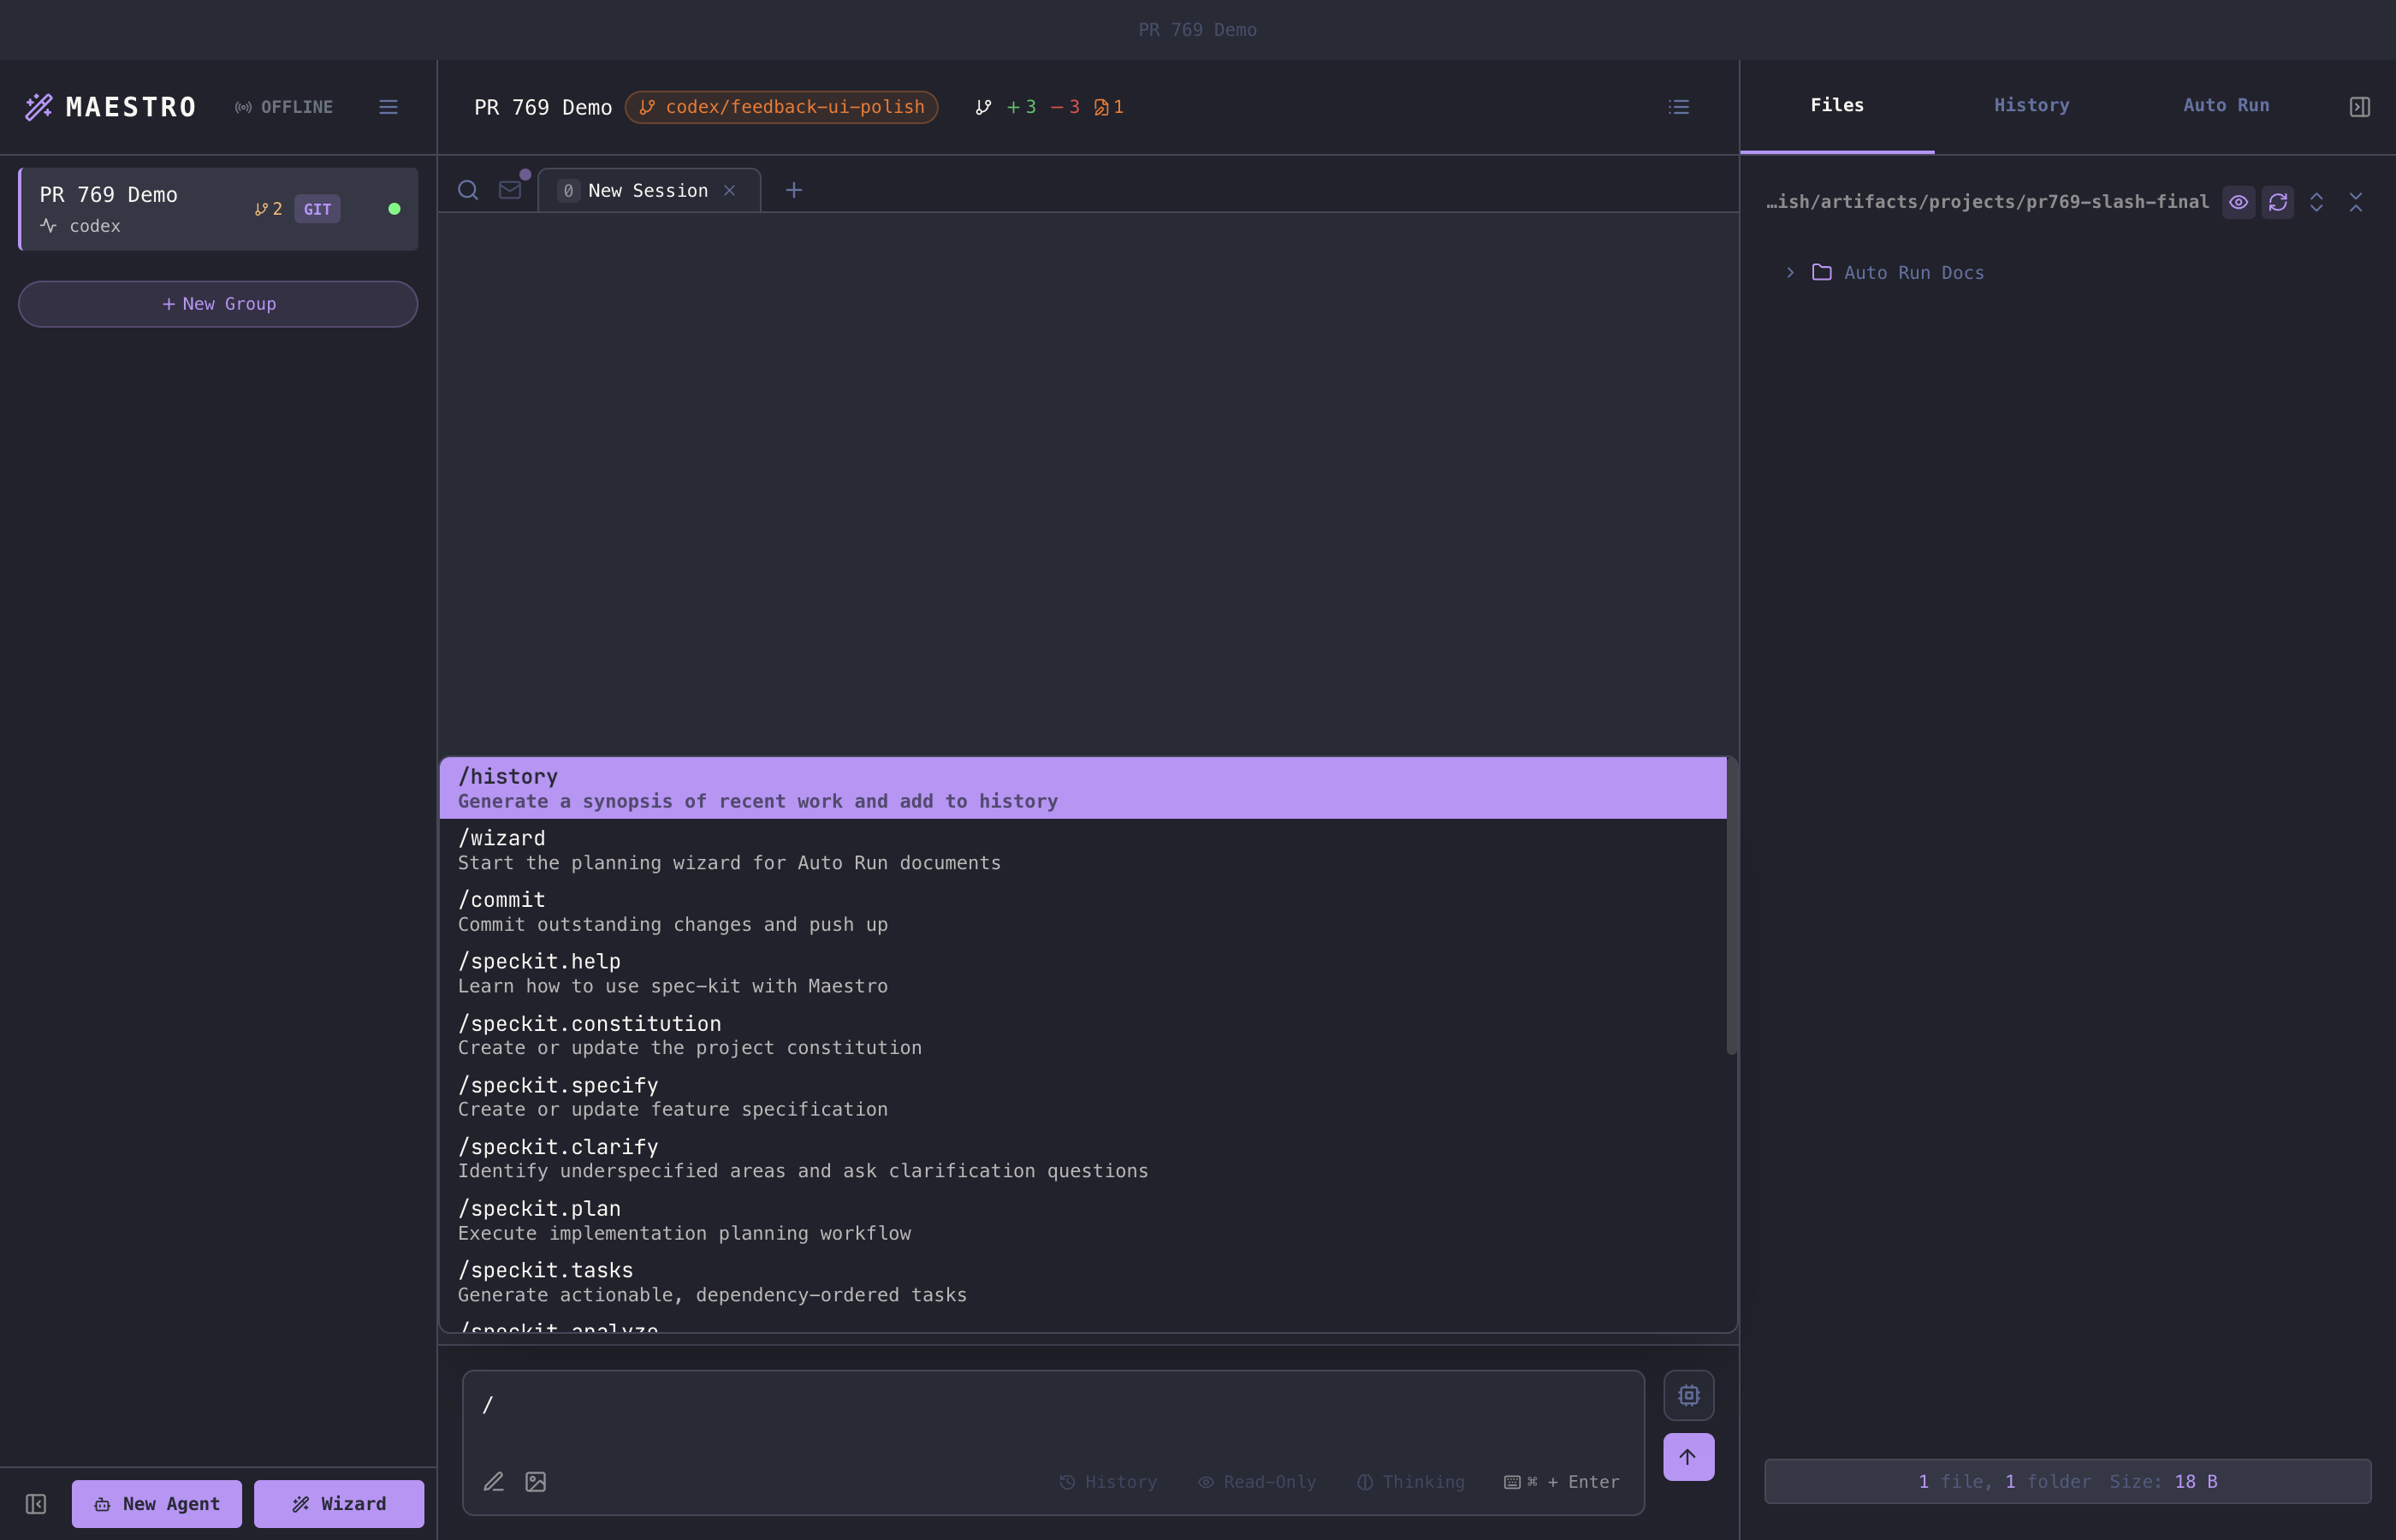
Task: Open the Maestro hamburger menu
Action: [388, 107]
